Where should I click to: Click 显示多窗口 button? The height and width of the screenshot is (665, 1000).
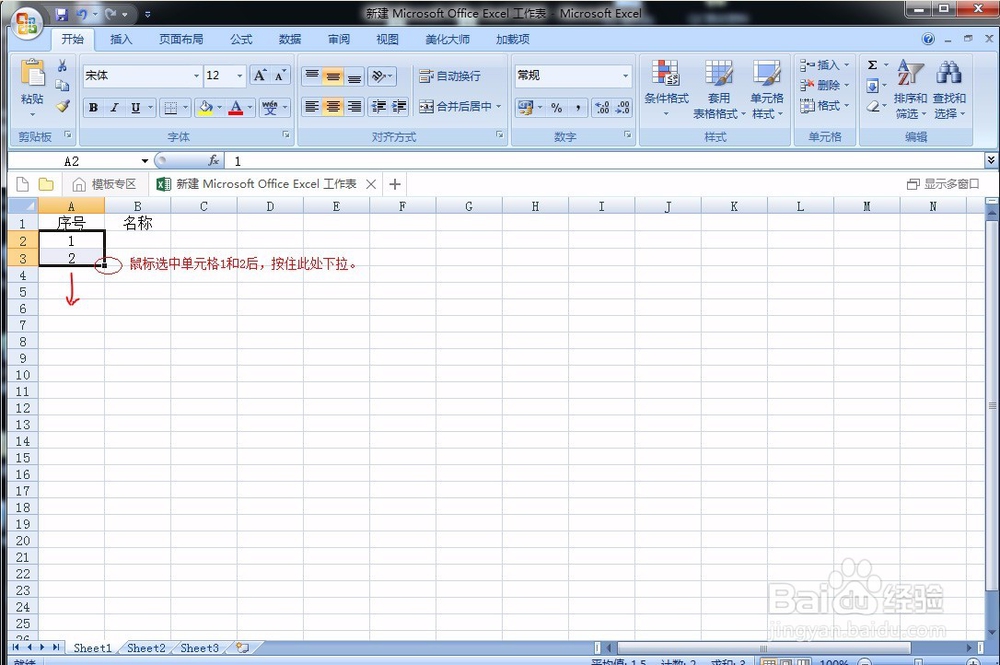943,184
